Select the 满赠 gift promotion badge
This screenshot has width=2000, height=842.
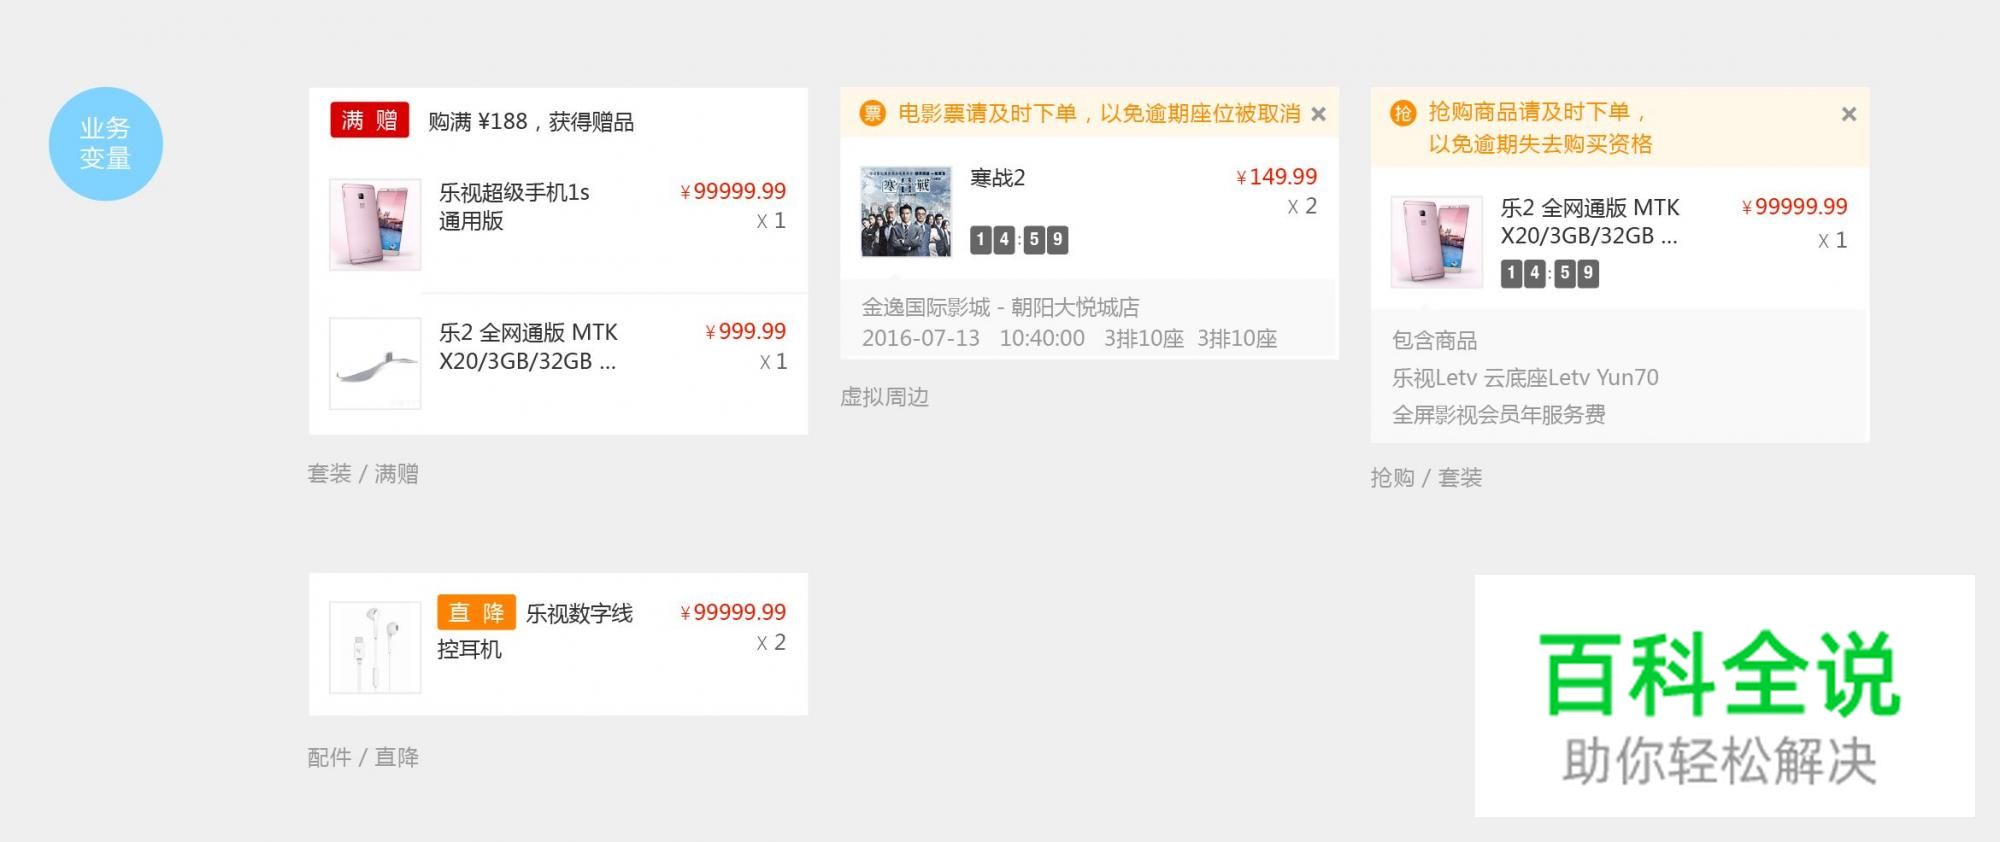[x=369, y=119]
